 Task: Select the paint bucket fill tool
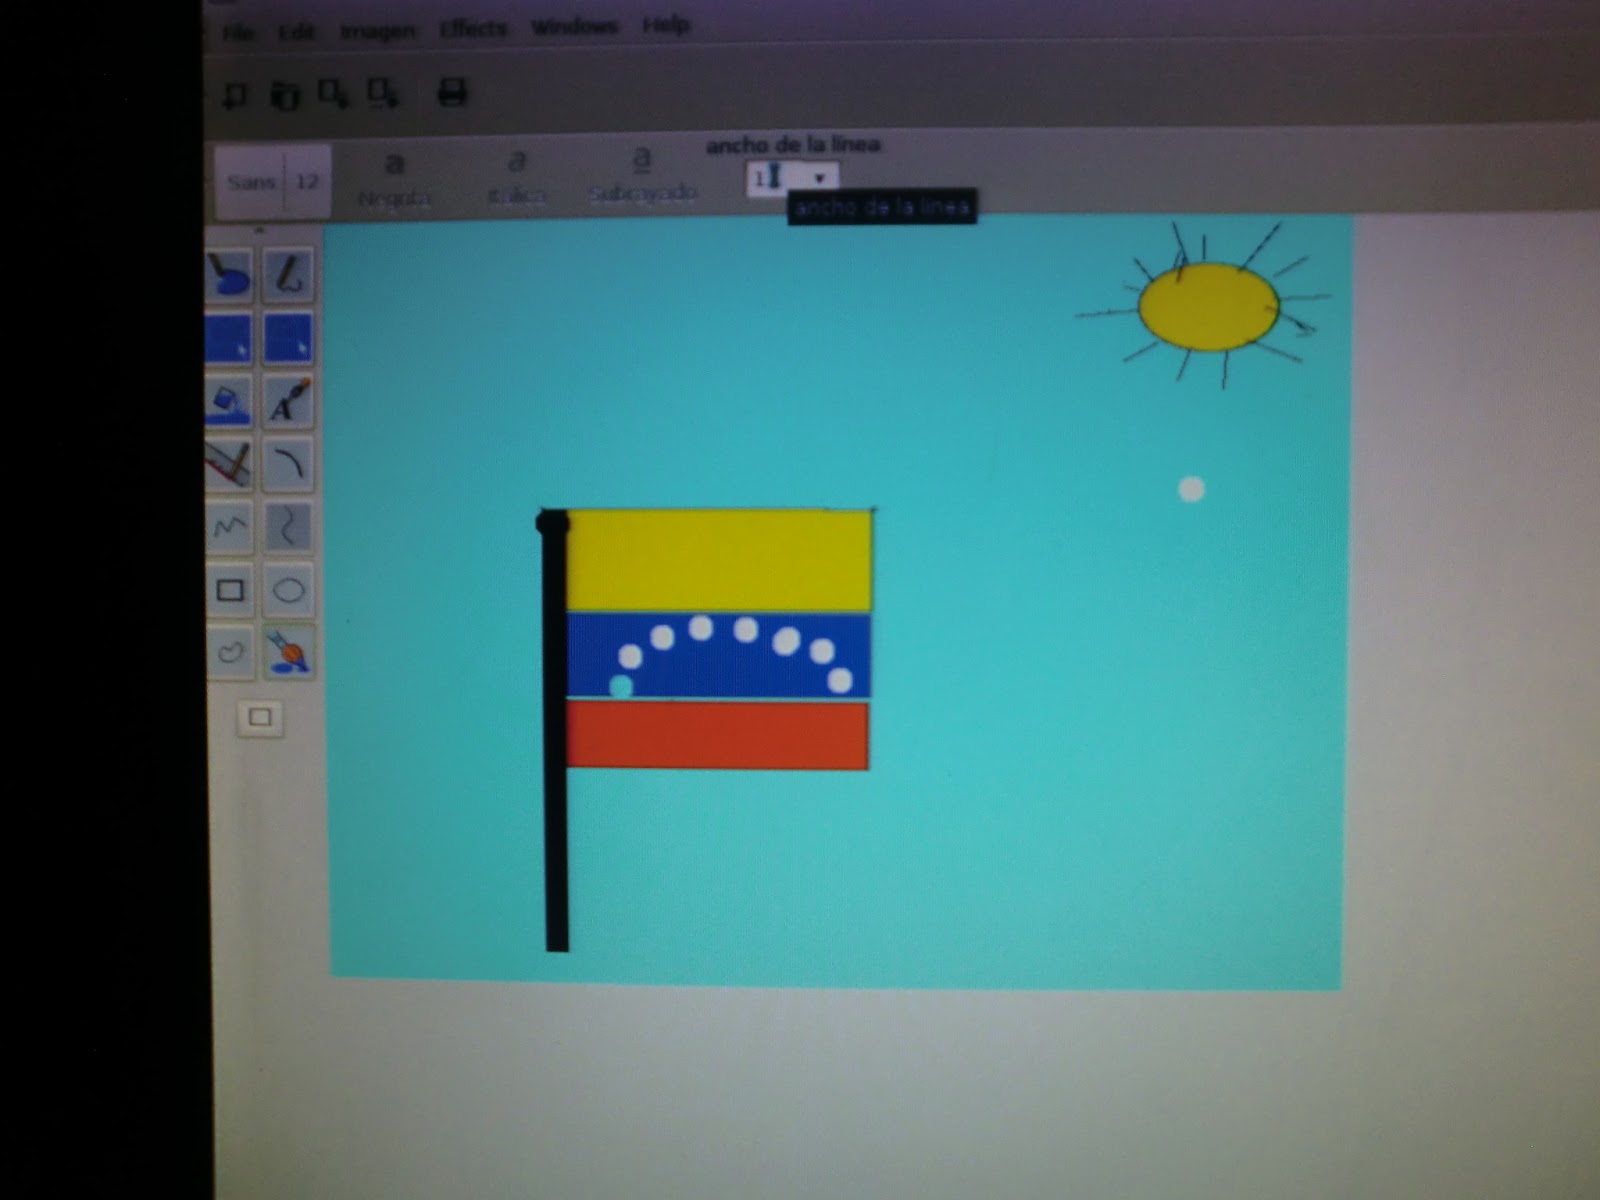pos(231,401)
